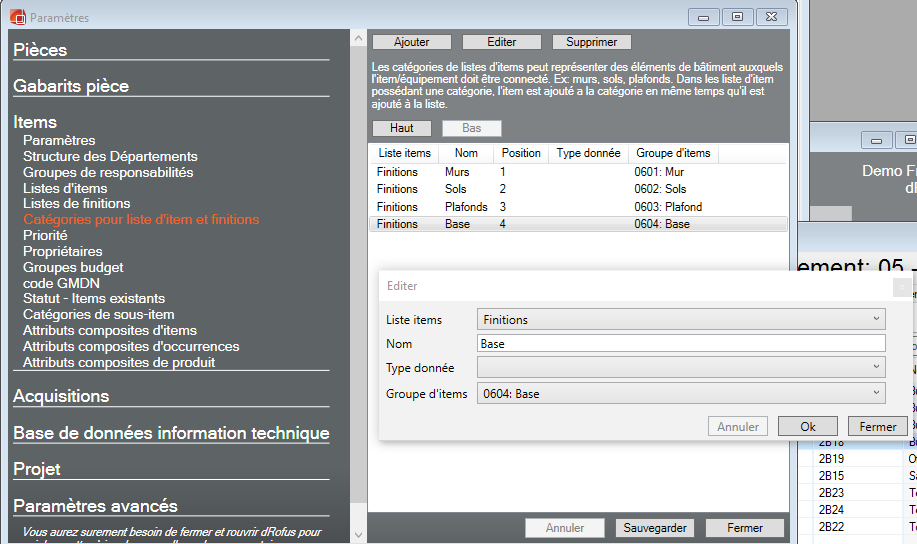Close the Editer dialog with Fermer
This screenshot has width=917, height=544.
(877, 426)
